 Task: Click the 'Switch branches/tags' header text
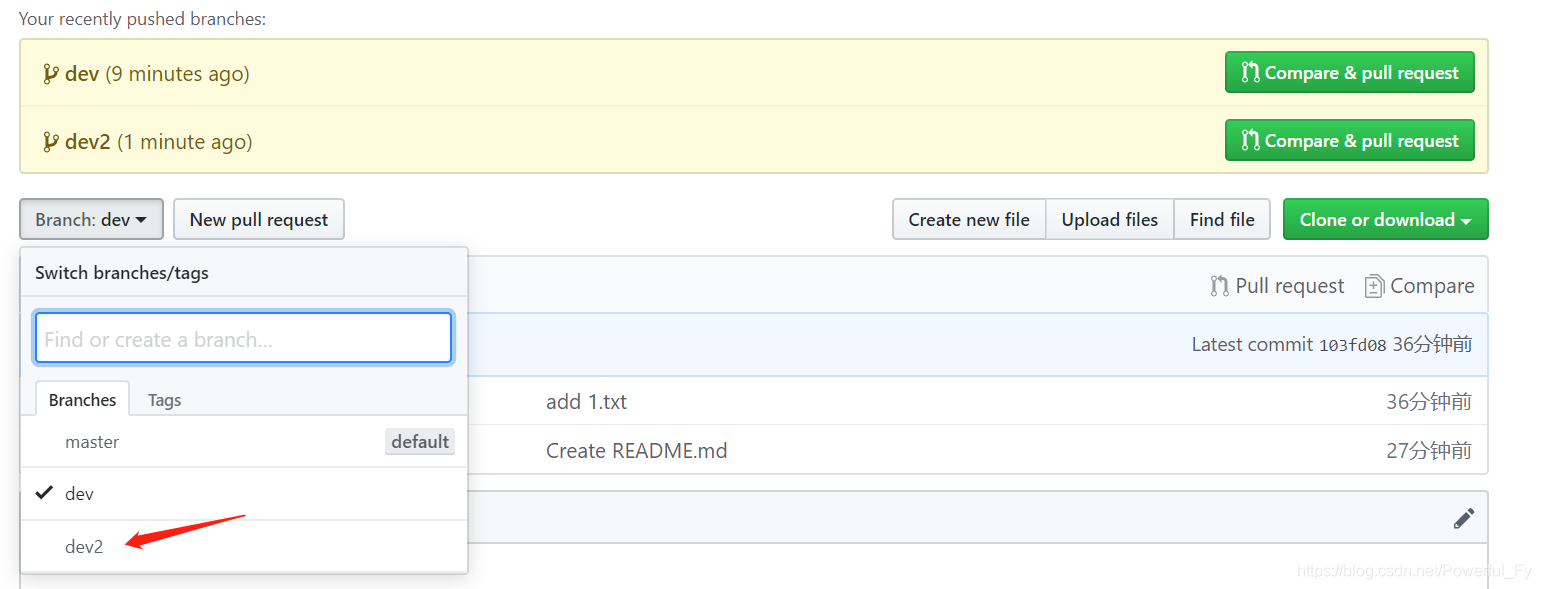point(122,272)
